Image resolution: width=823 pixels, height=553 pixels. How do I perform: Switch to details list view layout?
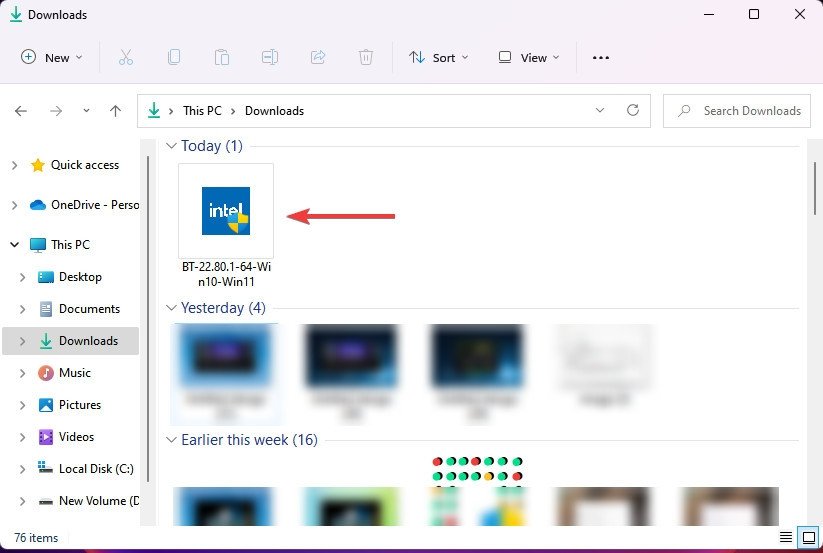click(x=786, y=538)
